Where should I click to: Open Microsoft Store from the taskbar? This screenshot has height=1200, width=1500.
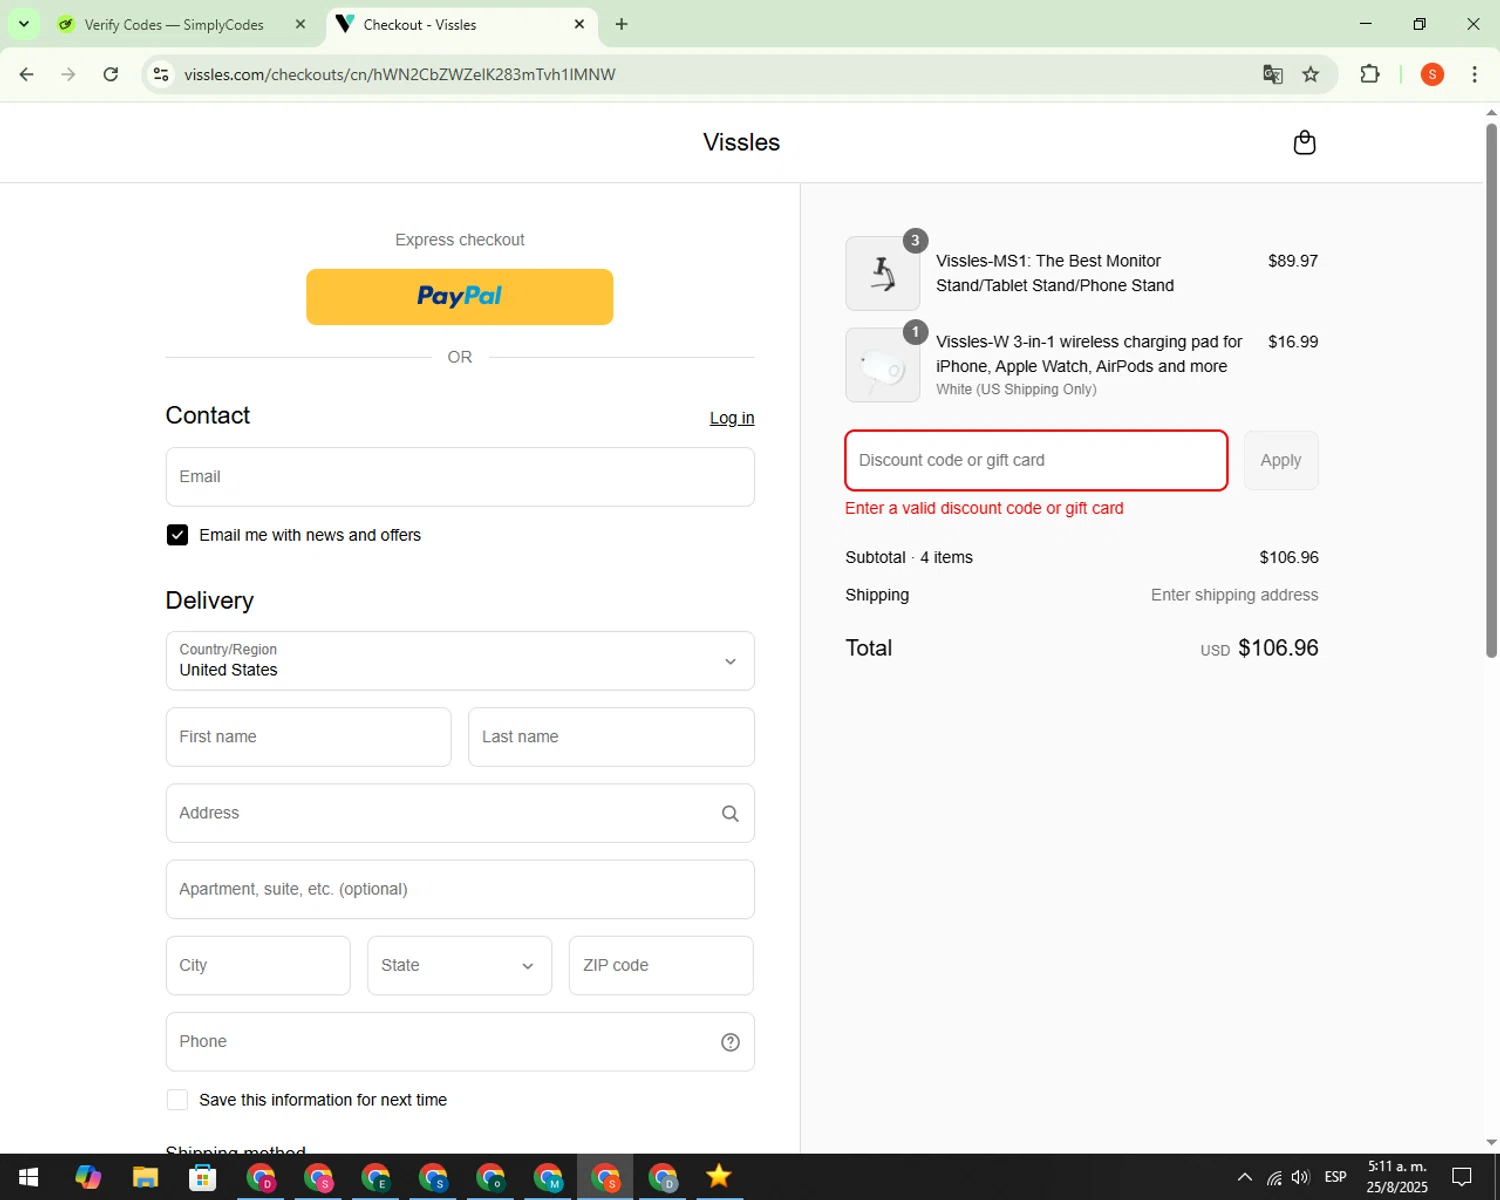pos(203,1177)
